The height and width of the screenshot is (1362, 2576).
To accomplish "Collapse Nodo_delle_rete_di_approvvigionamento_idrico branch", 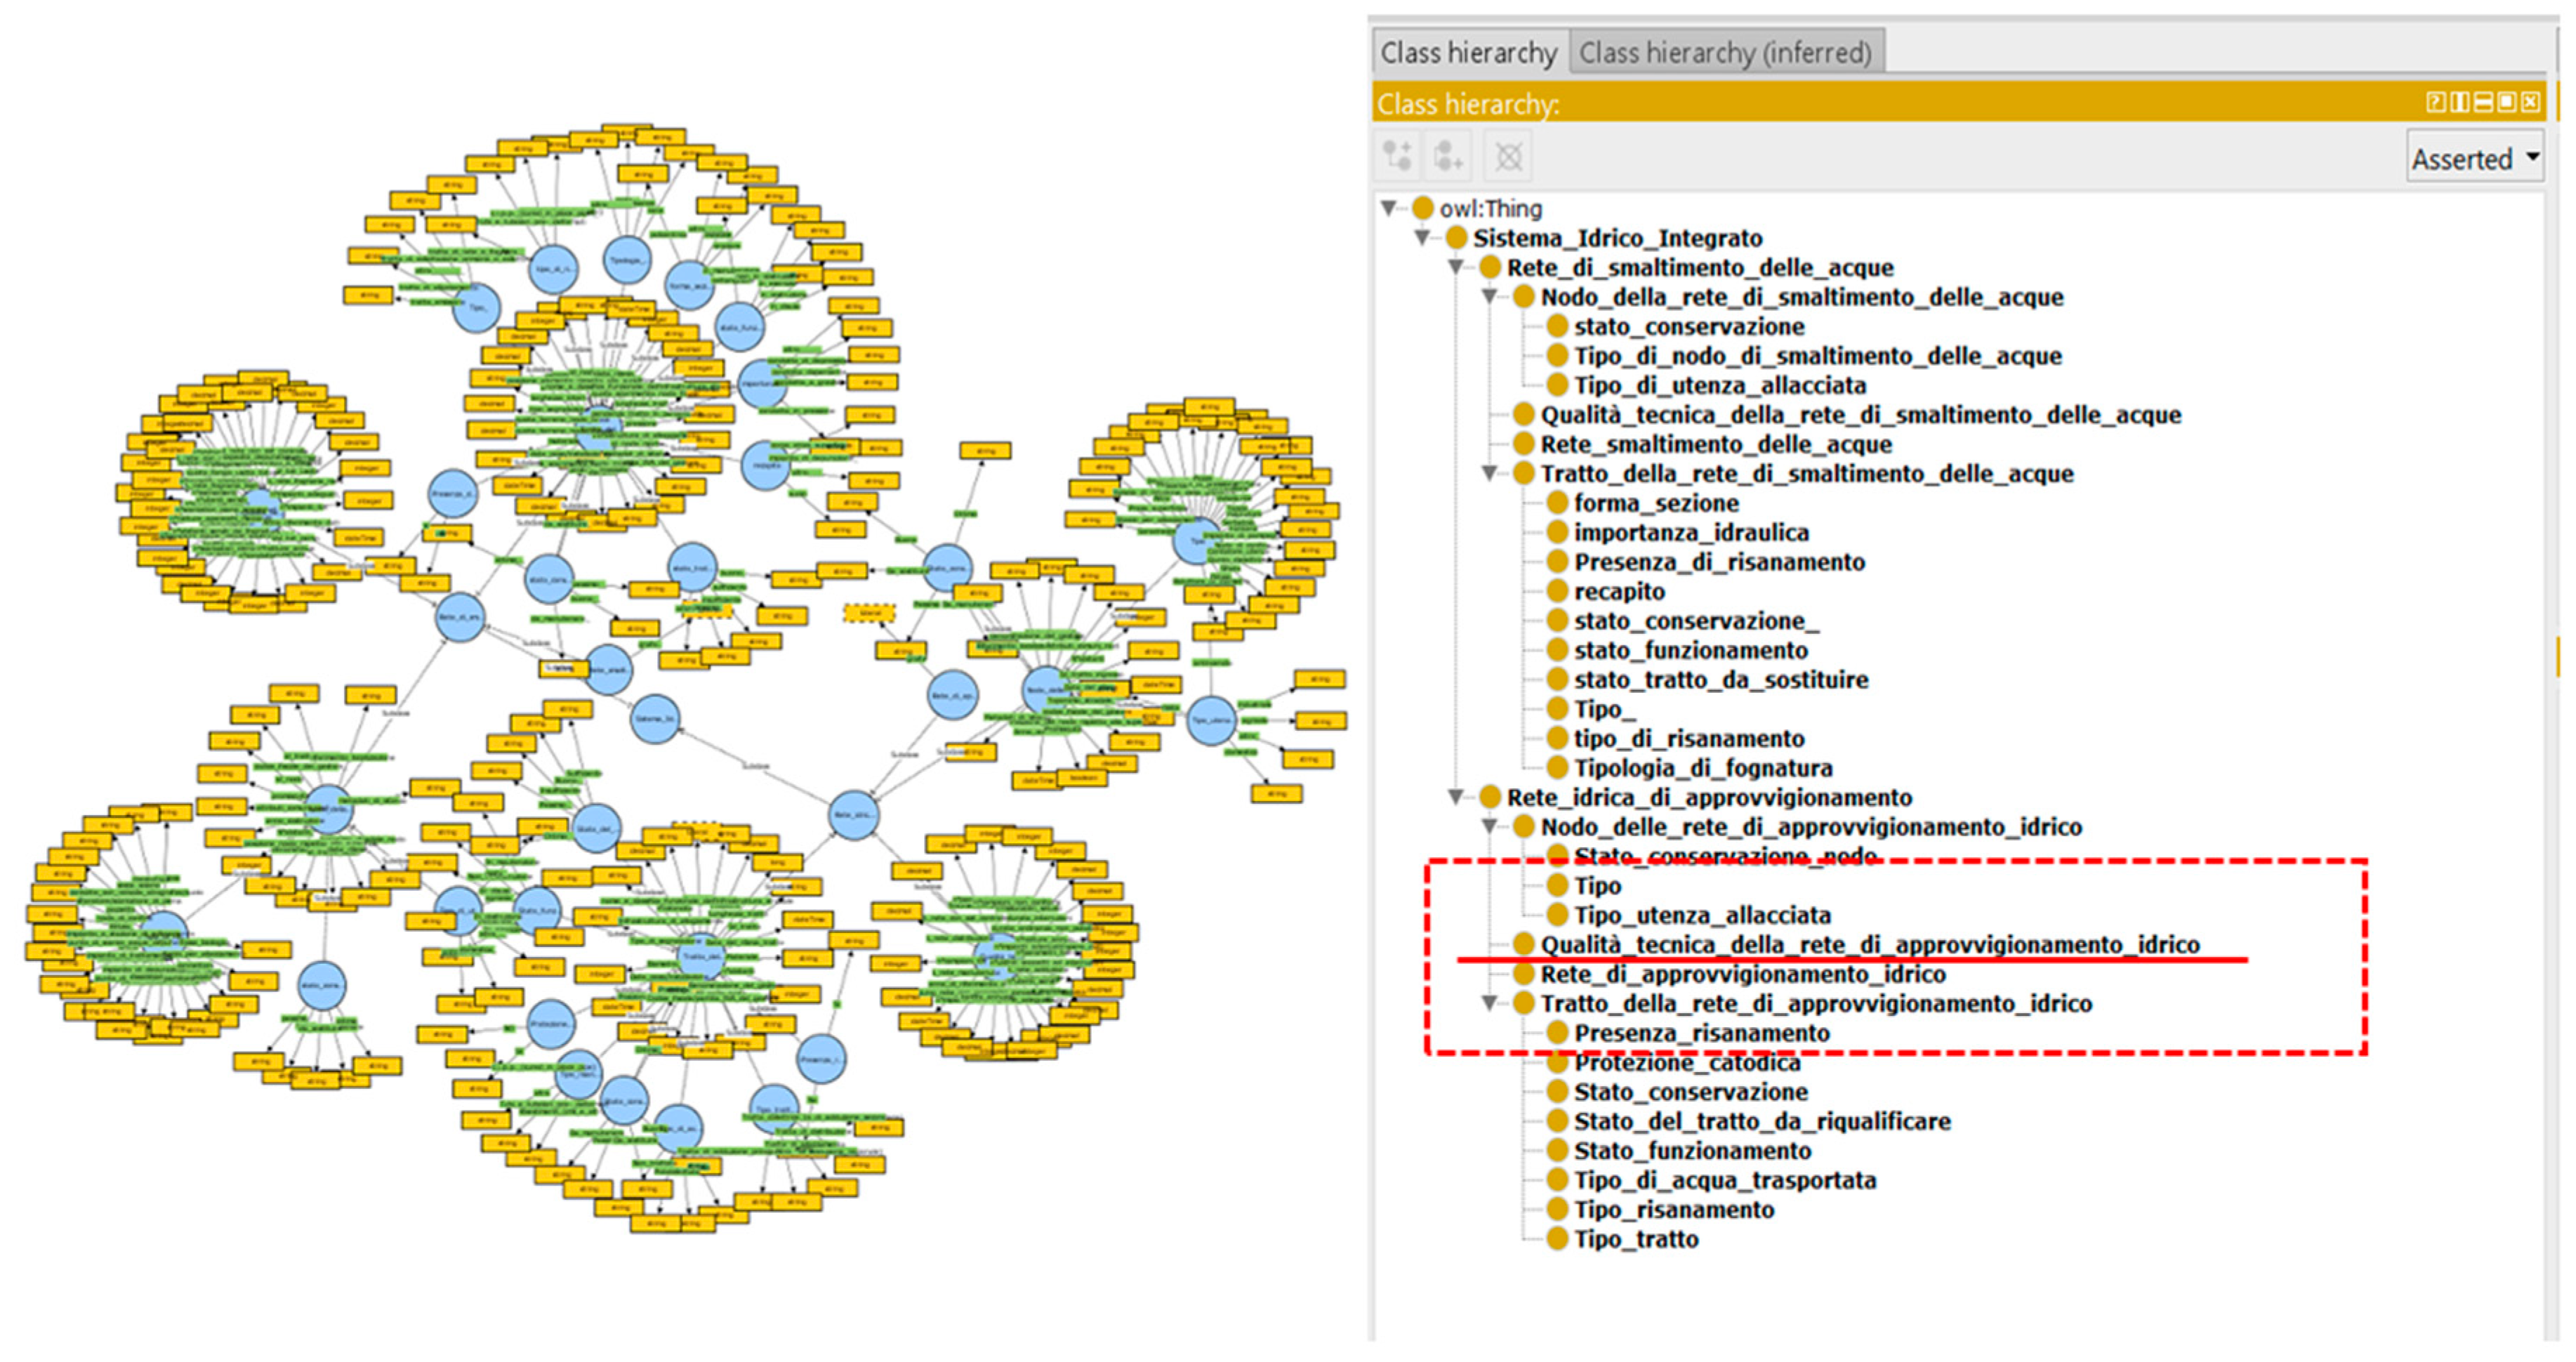I will (x=1489, y=826).
